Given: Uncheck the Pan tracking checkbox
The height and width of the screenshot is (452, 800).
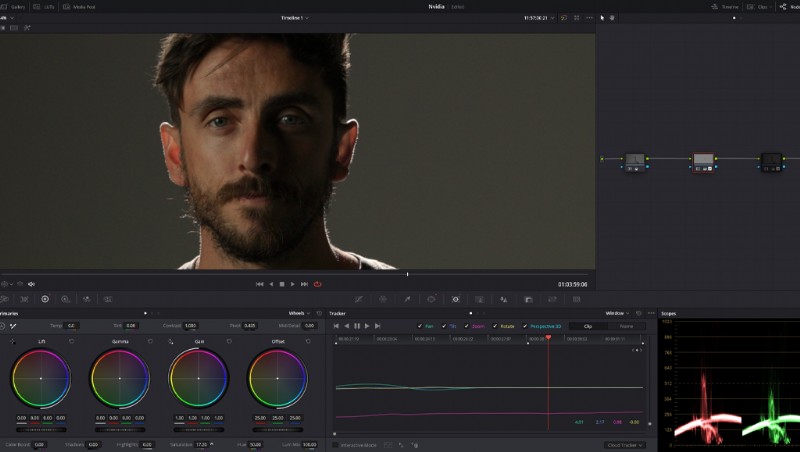Looking at the screenshot, I should (x=420, y=326).
